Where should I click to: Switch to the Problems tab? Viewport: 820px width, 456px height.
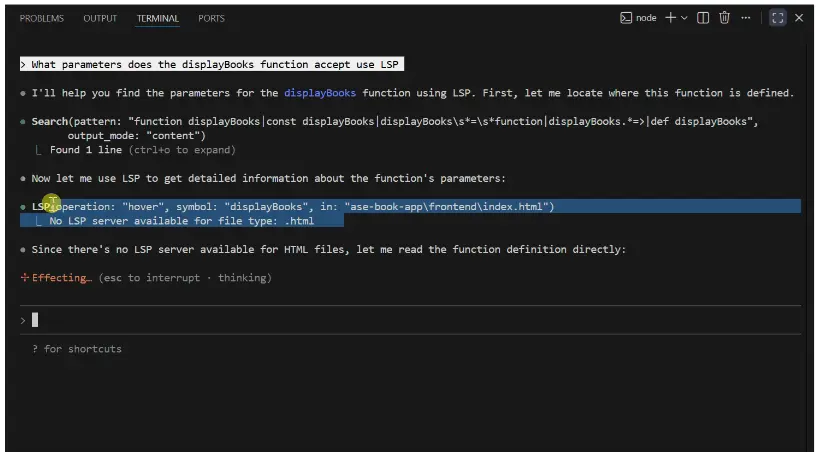click(x=42, y=18)
